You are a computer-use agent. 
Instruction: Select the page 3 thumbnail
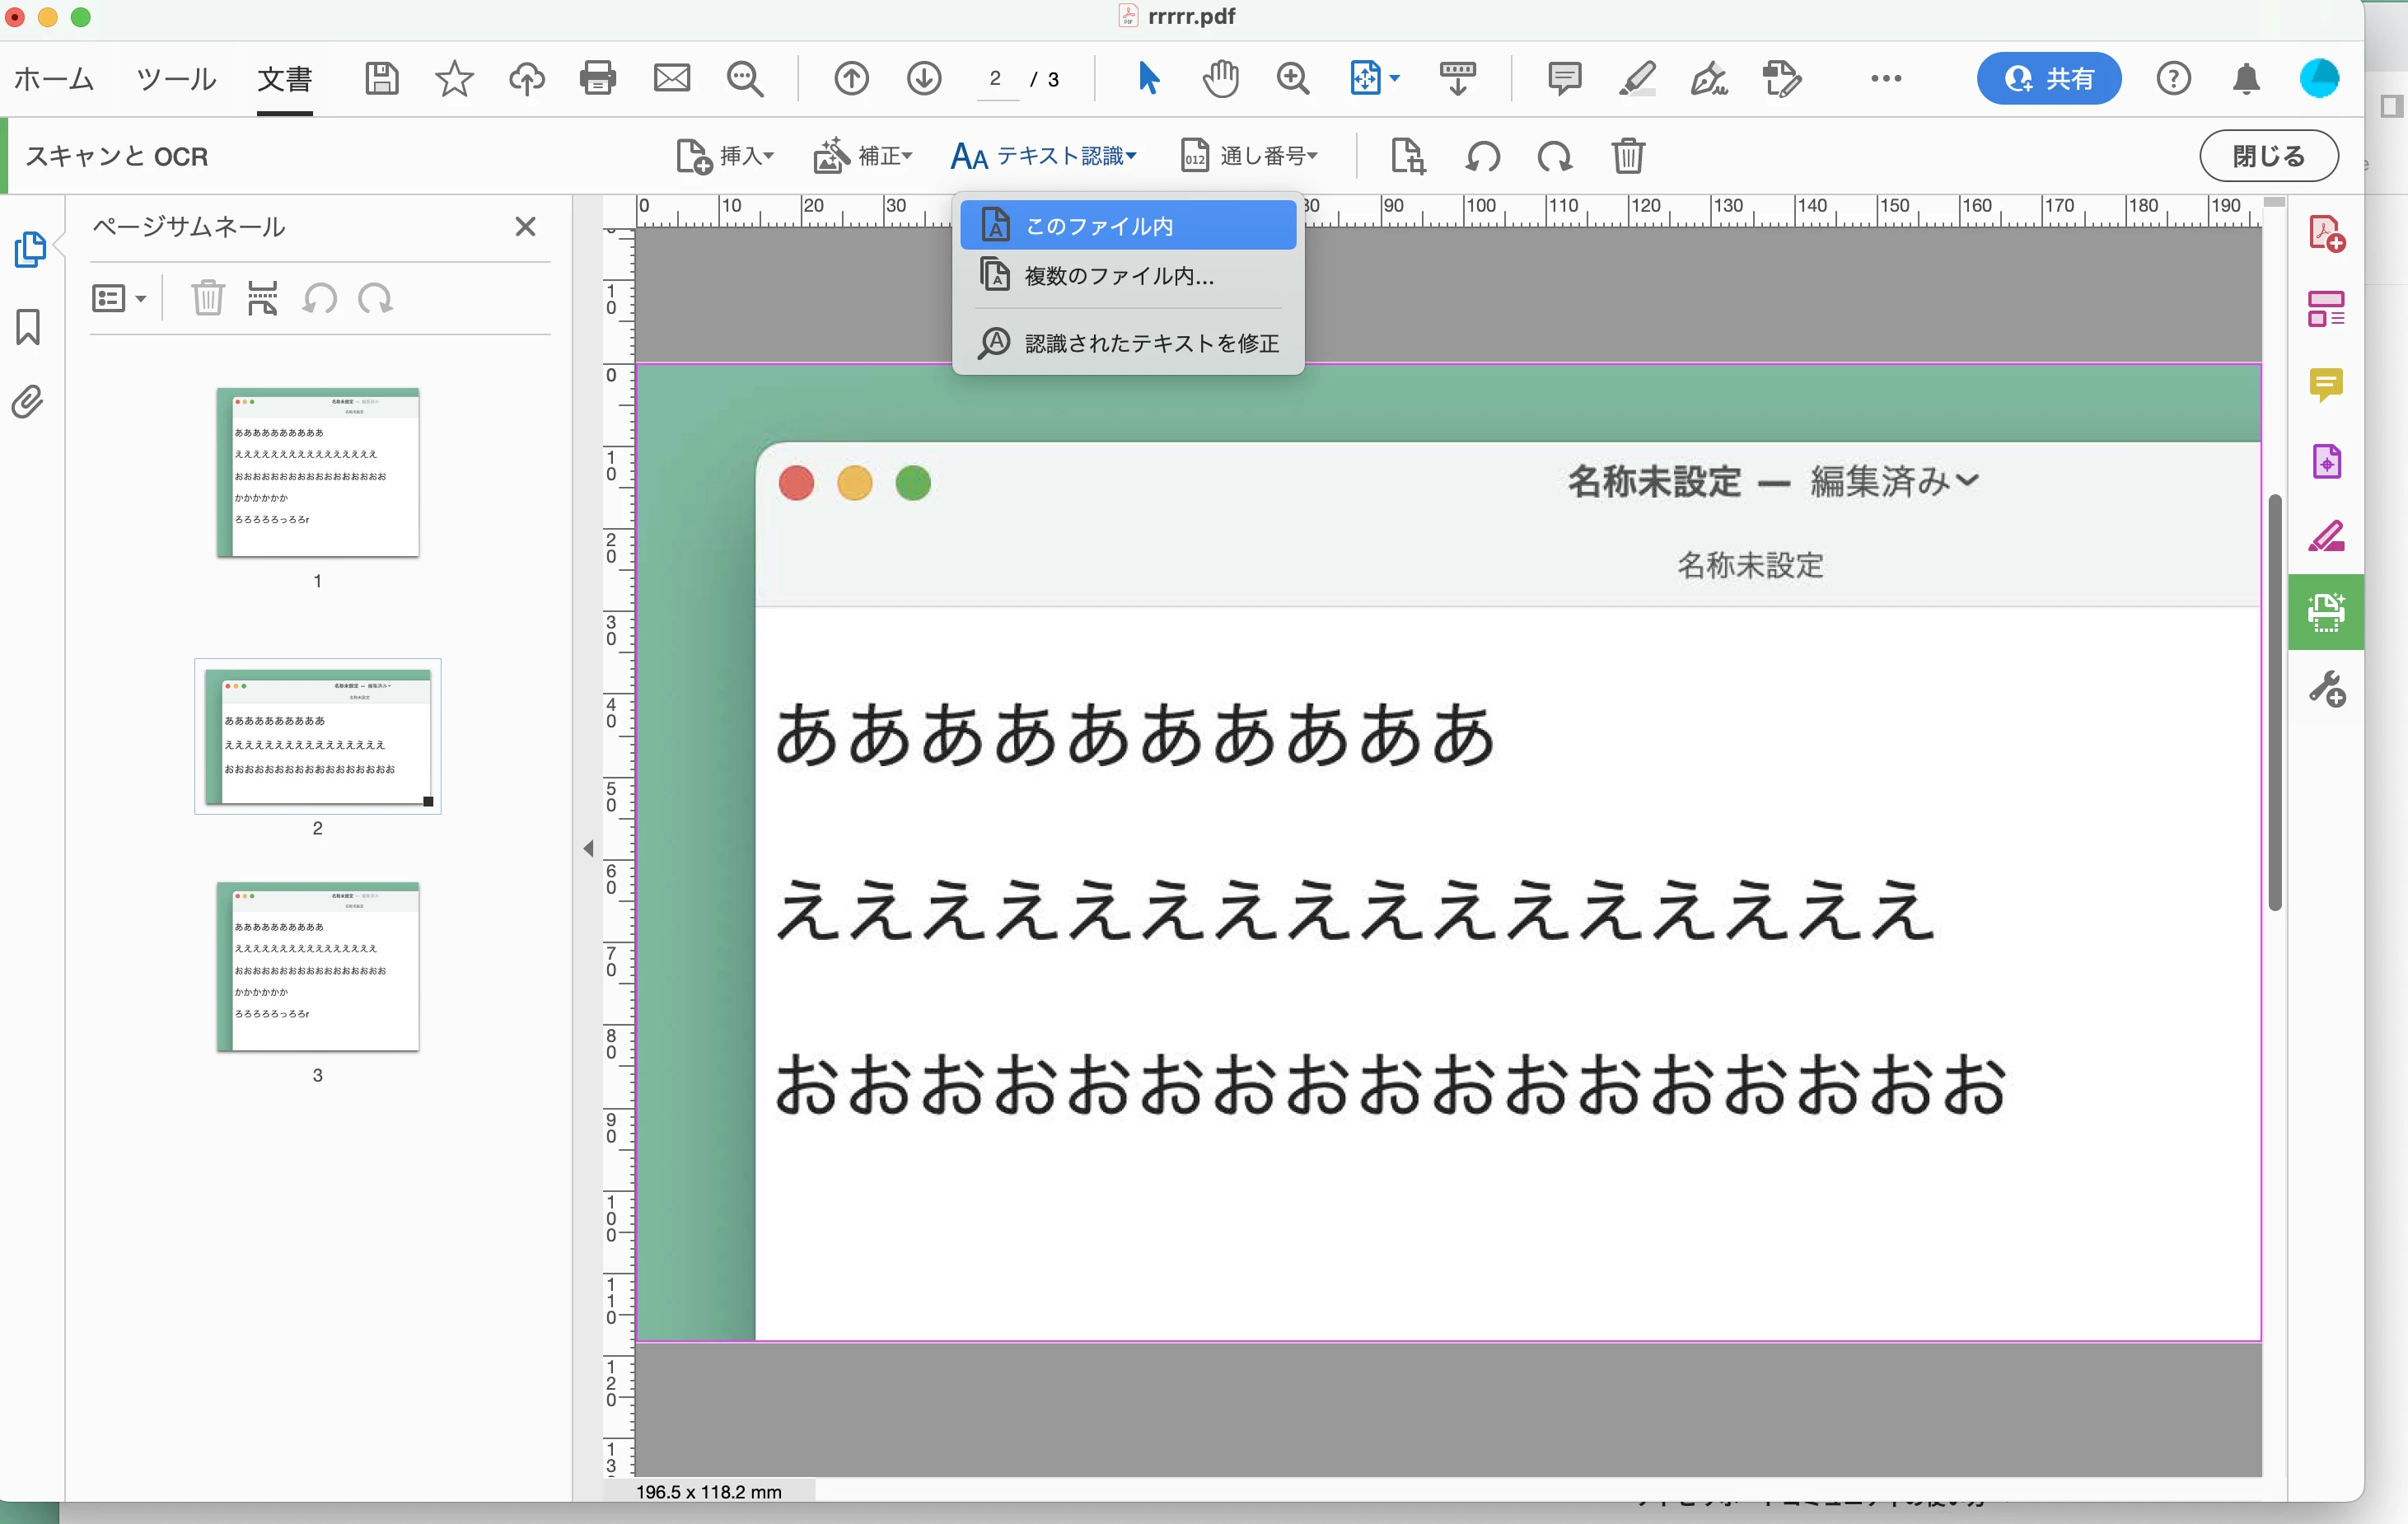point(318,966)
